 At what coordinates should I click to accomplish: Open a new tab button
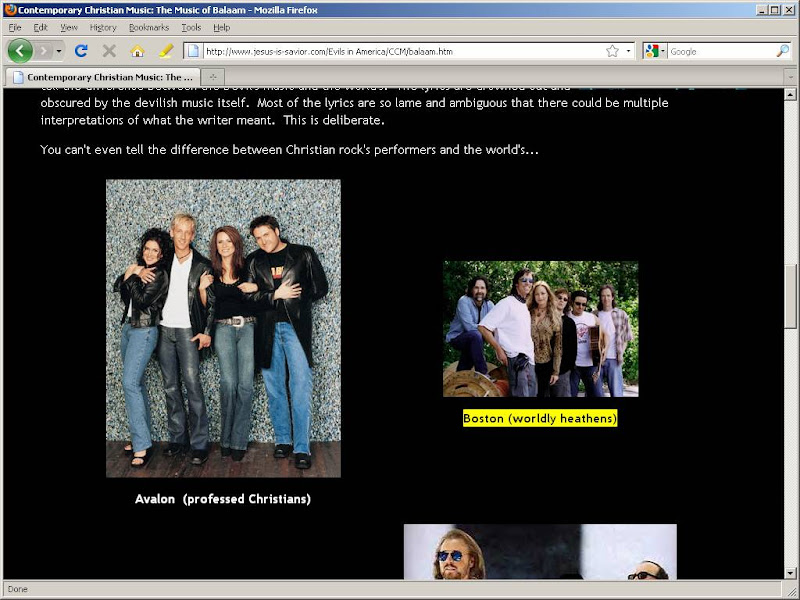click(213, 77)
